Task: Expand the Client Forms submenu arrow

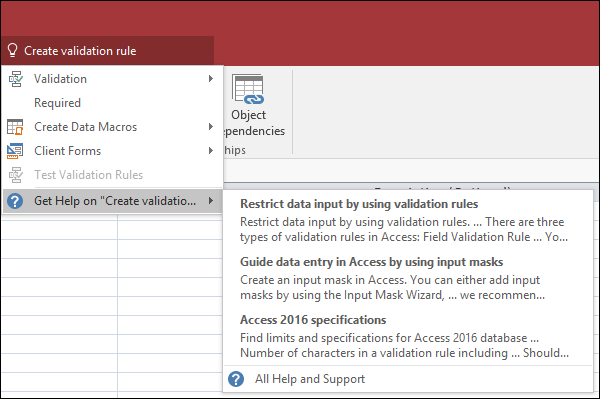Action: 210,151
